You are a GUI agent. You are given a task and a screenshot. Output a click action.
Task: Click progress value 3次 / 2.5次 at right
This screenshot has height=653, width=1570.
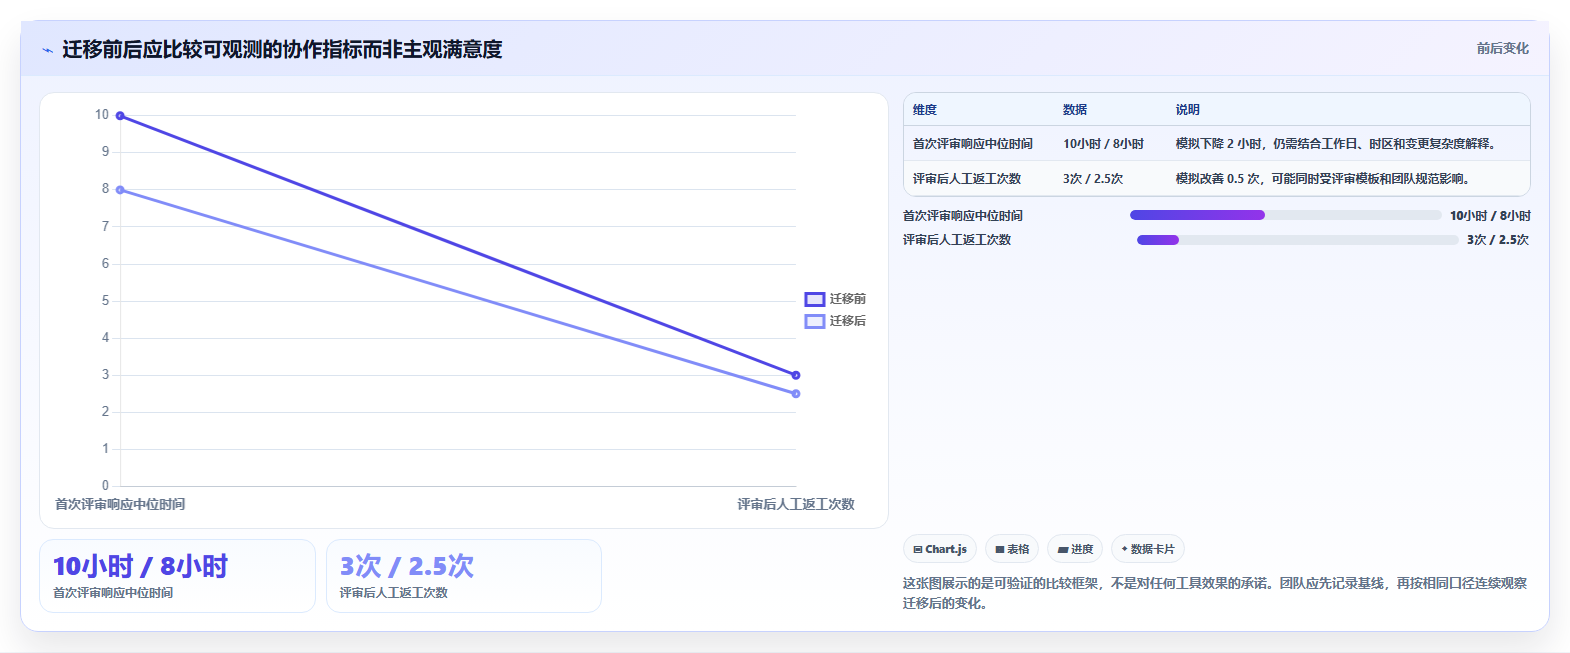[x=1498, y=240]
